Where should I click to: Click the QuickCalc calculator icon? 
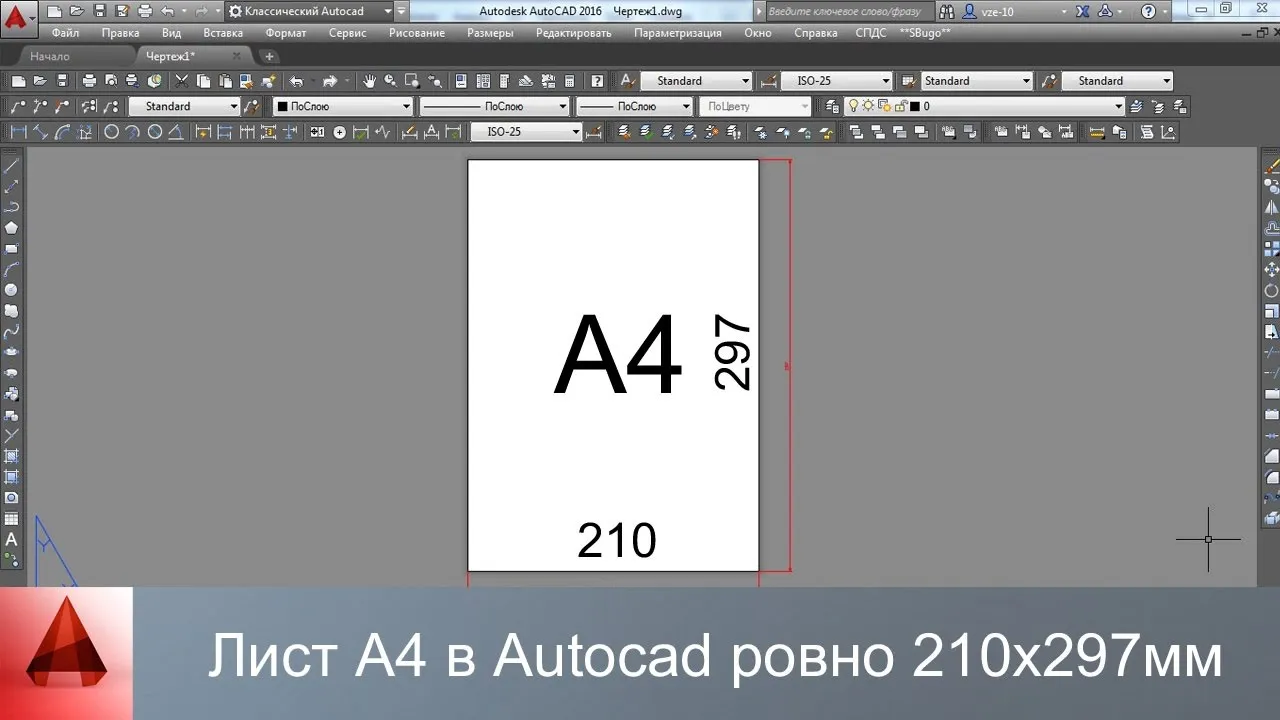[x=568, y=81]
